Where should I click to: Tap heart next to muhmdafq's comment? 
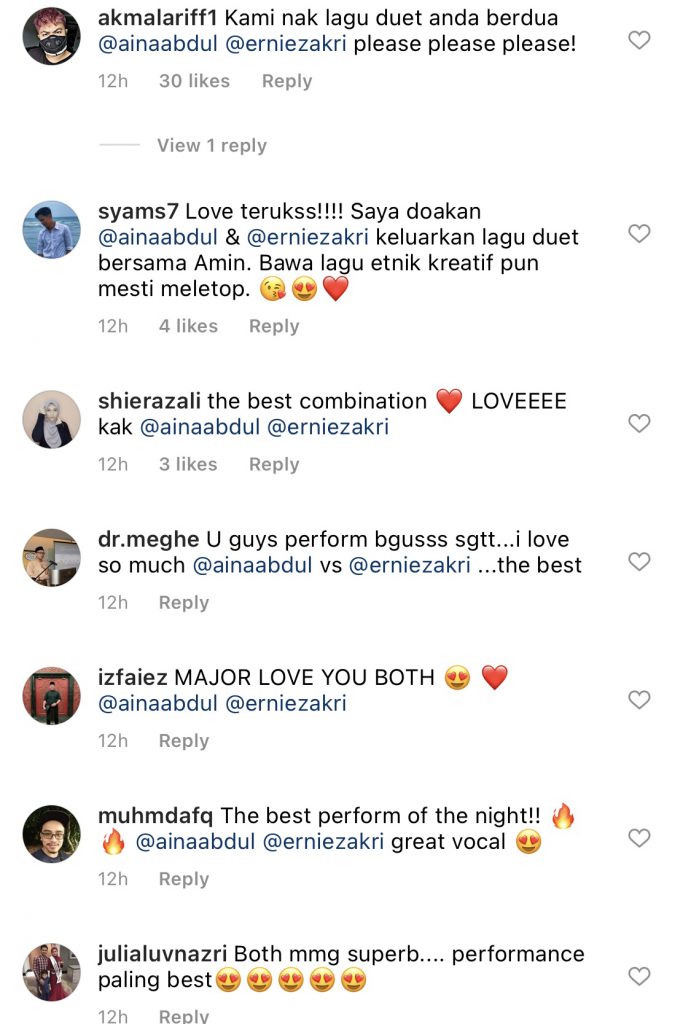[638, 838]
